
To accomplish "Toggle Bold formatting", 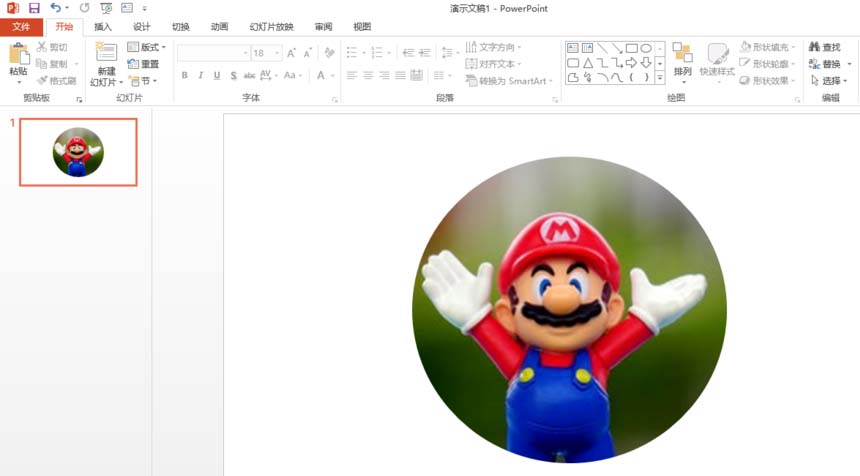I will [185, 75].
